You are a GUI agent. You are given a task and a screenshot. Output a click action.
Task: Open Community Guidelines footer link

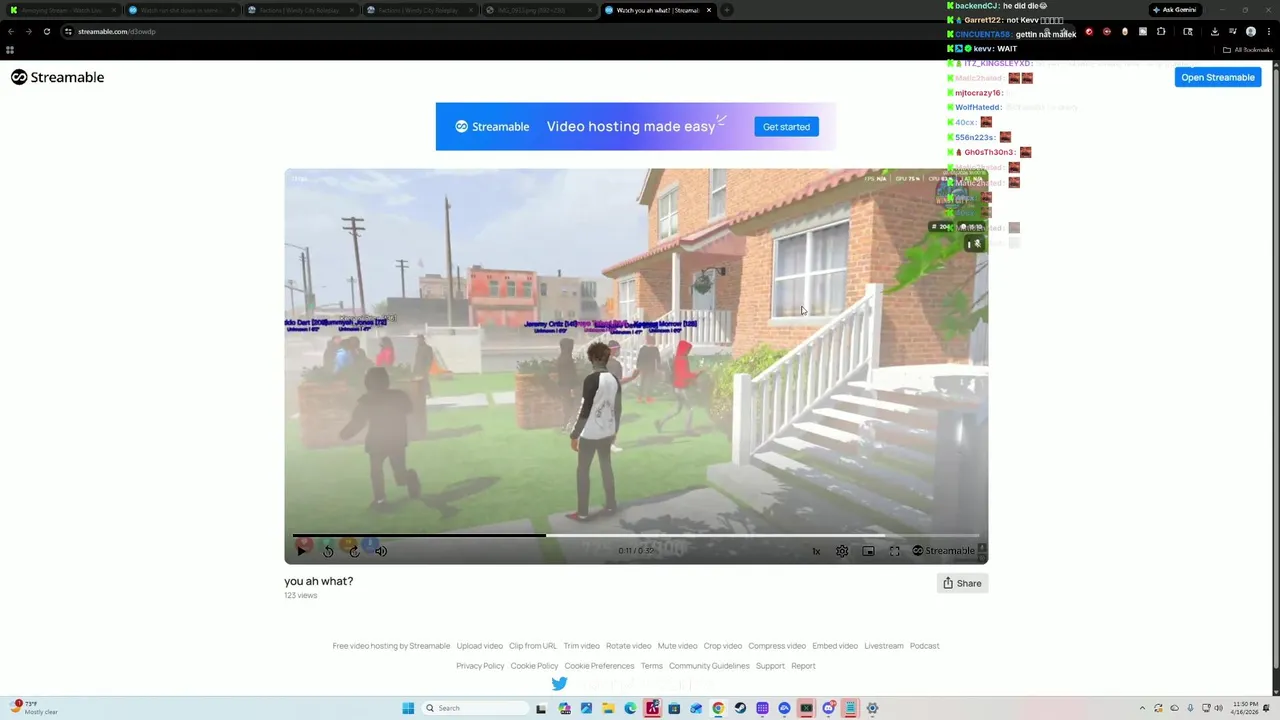709,666
